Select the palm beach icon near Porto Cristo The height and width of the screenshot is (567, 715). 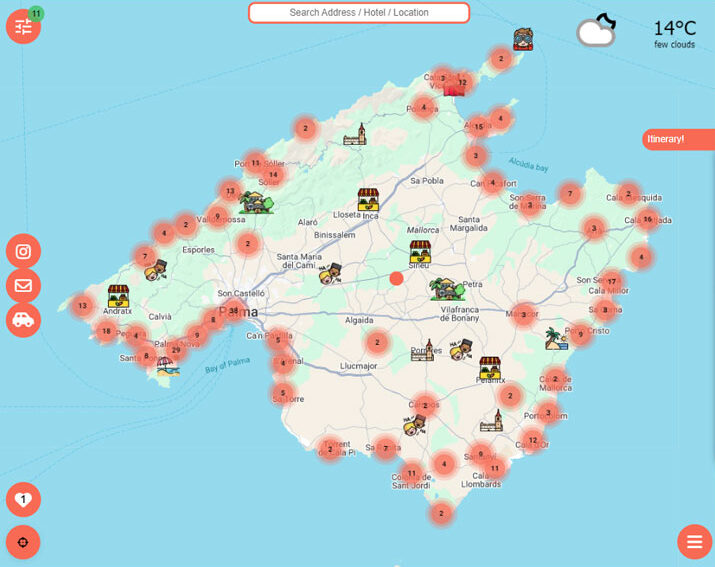[557, 339]
